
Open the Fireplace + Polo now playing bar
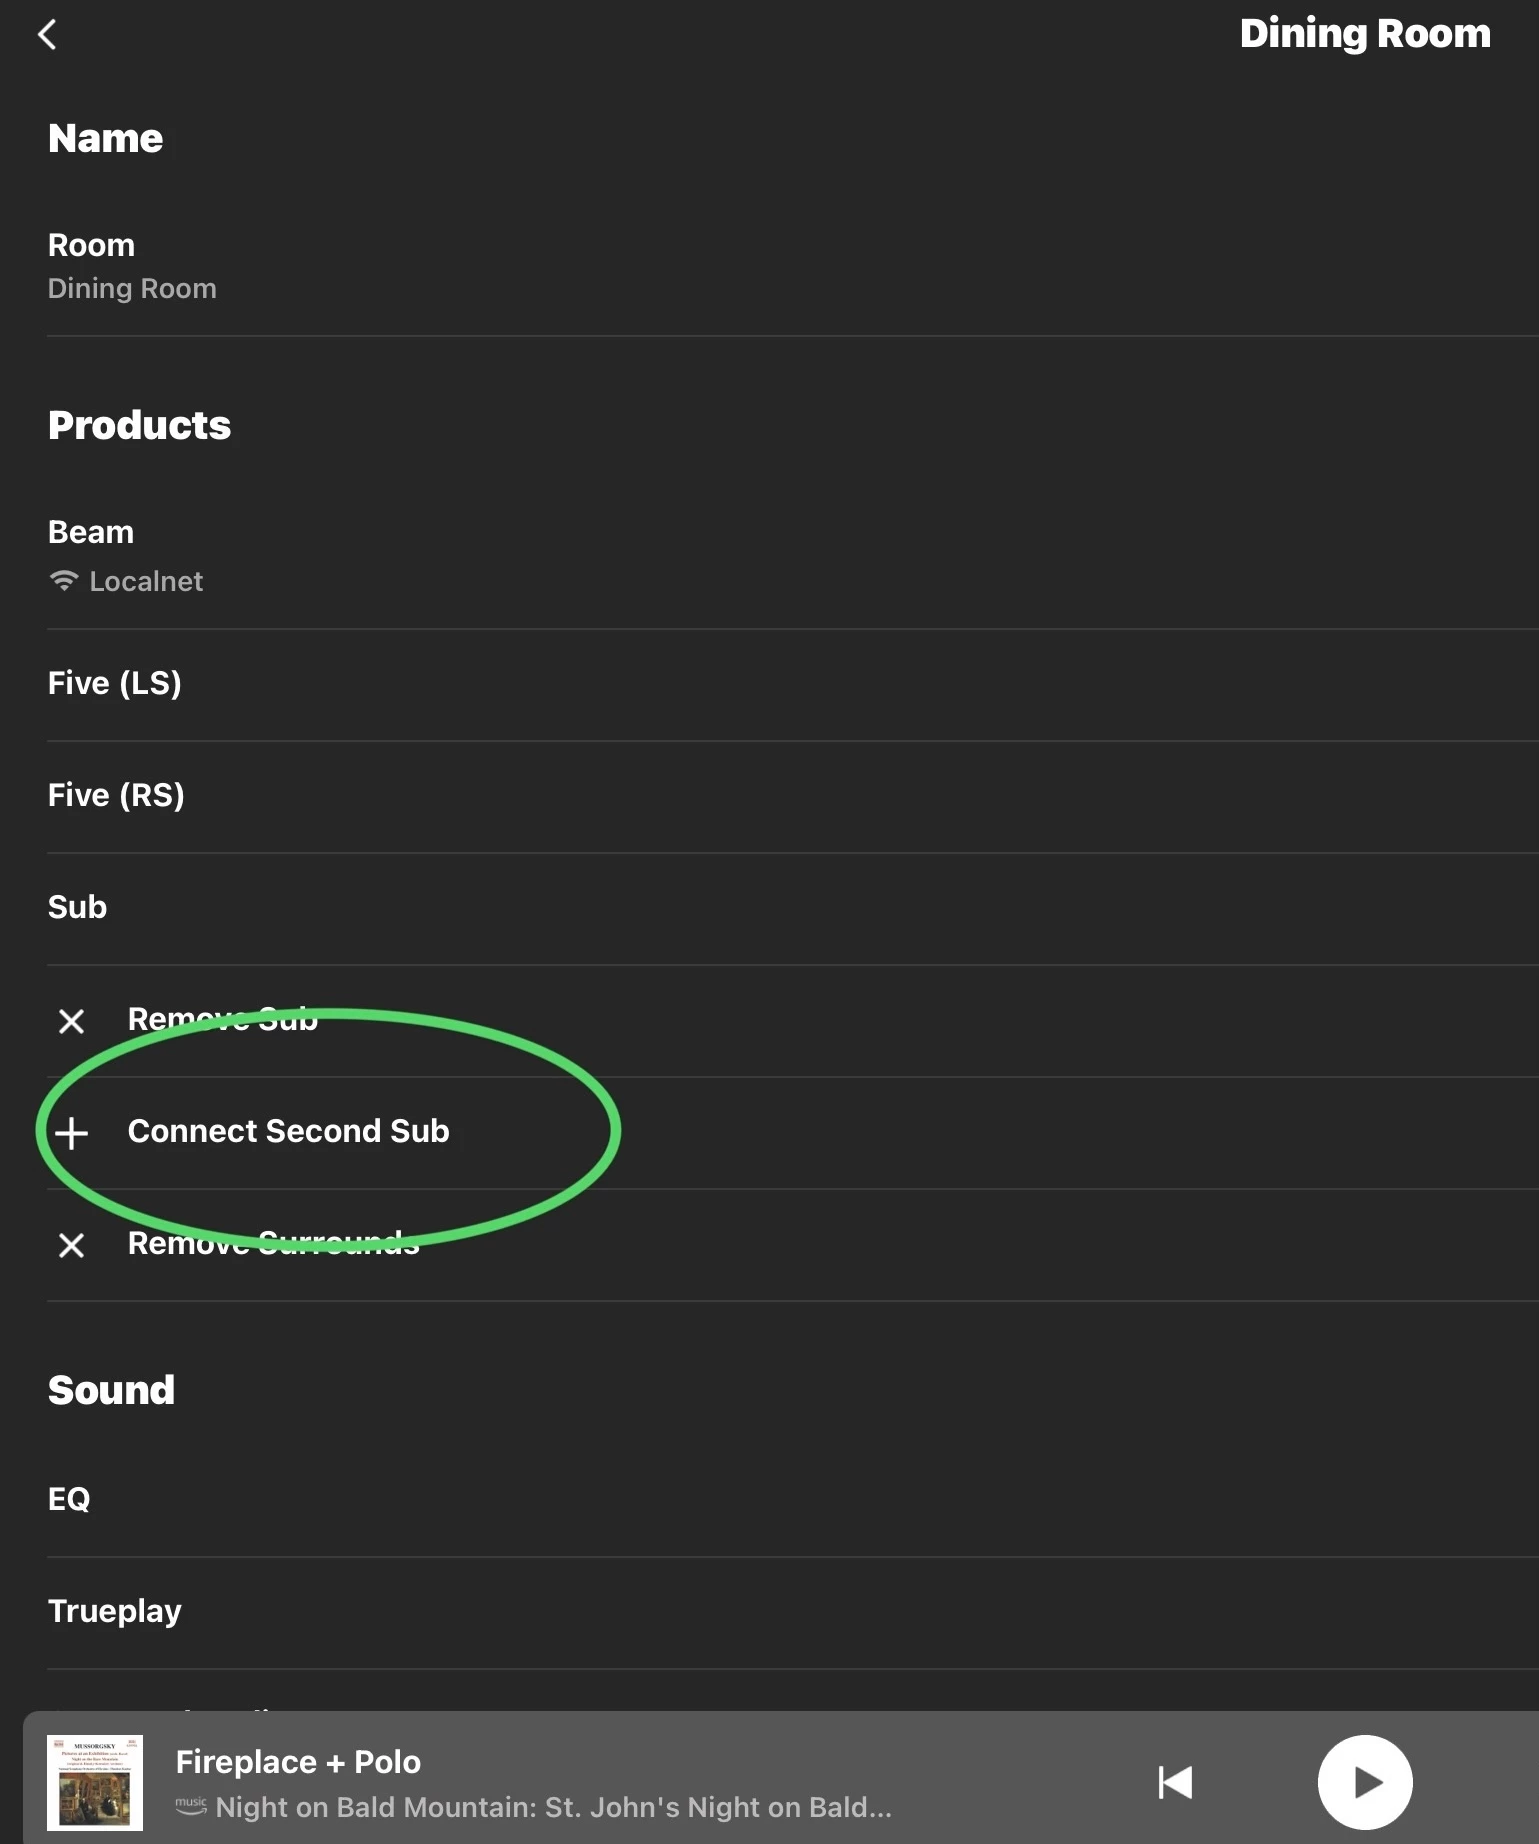tap(600, 1782)
